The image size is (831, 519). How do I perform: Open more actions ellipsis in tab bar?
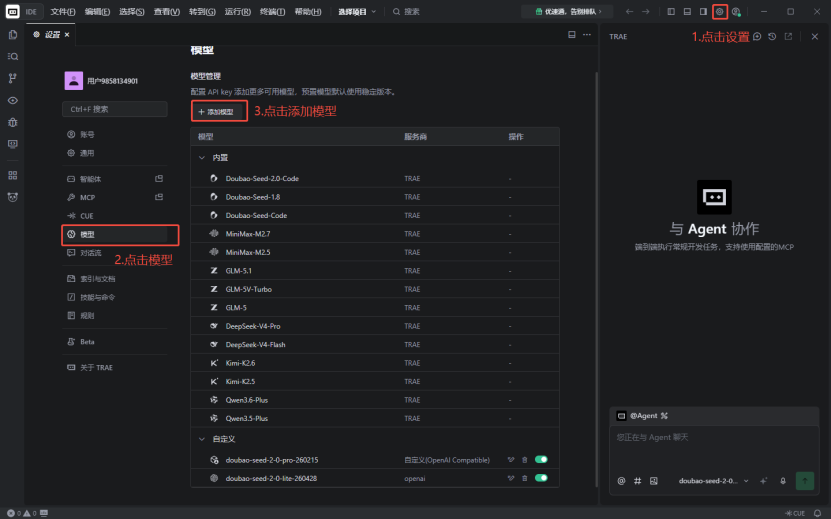pyautogui.click(x=587, y=34)
